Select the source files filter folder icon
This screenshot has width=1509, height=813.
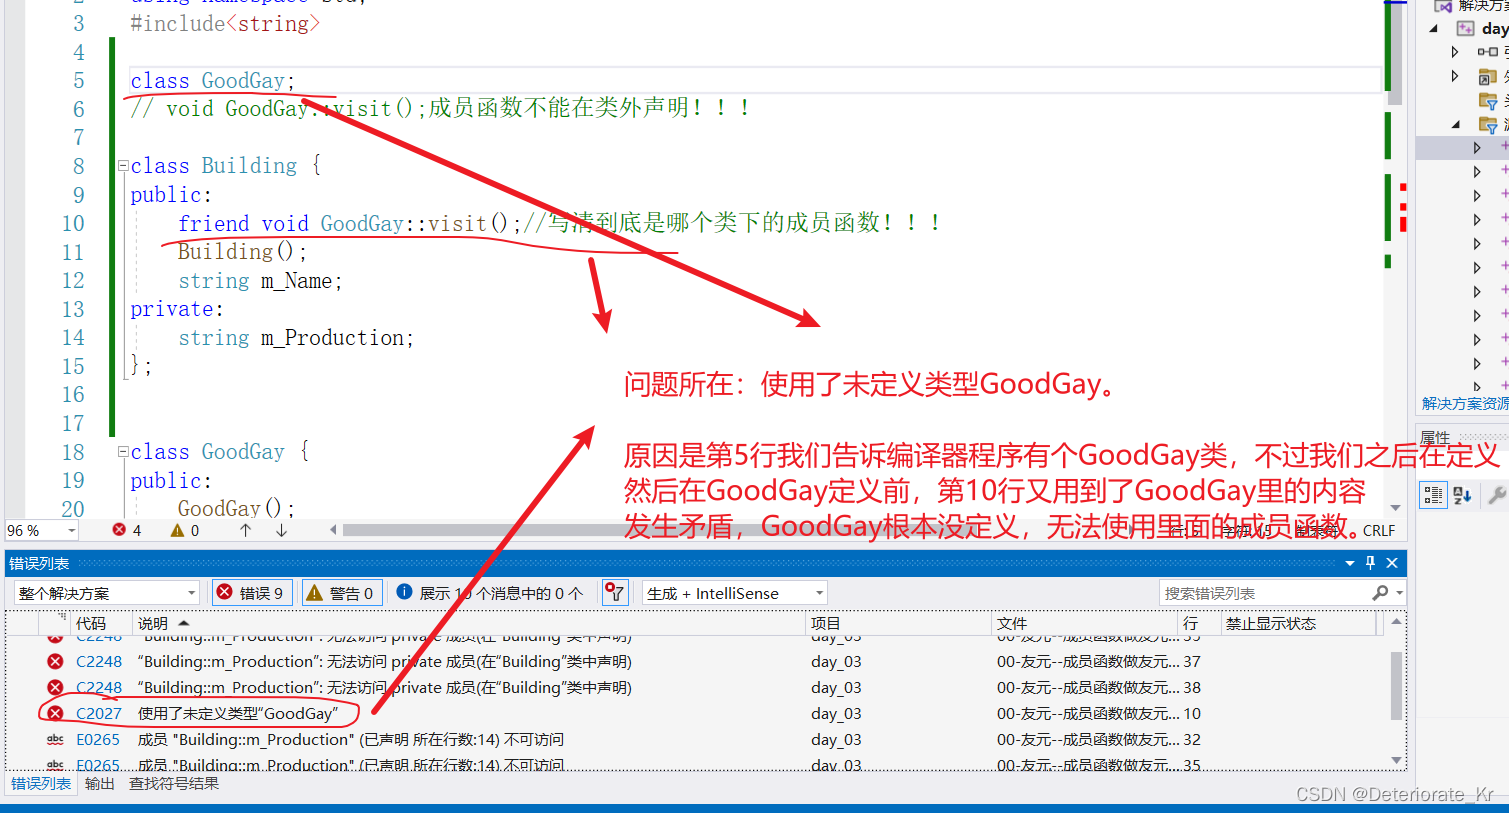click(1488, 124)
